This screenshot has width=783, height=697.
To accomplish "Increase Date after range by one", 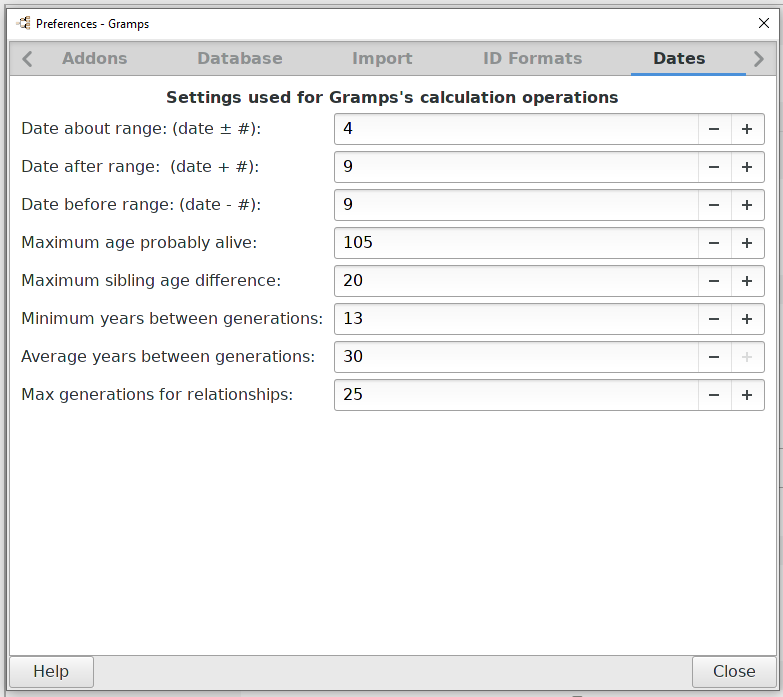I will pos(747,167).
